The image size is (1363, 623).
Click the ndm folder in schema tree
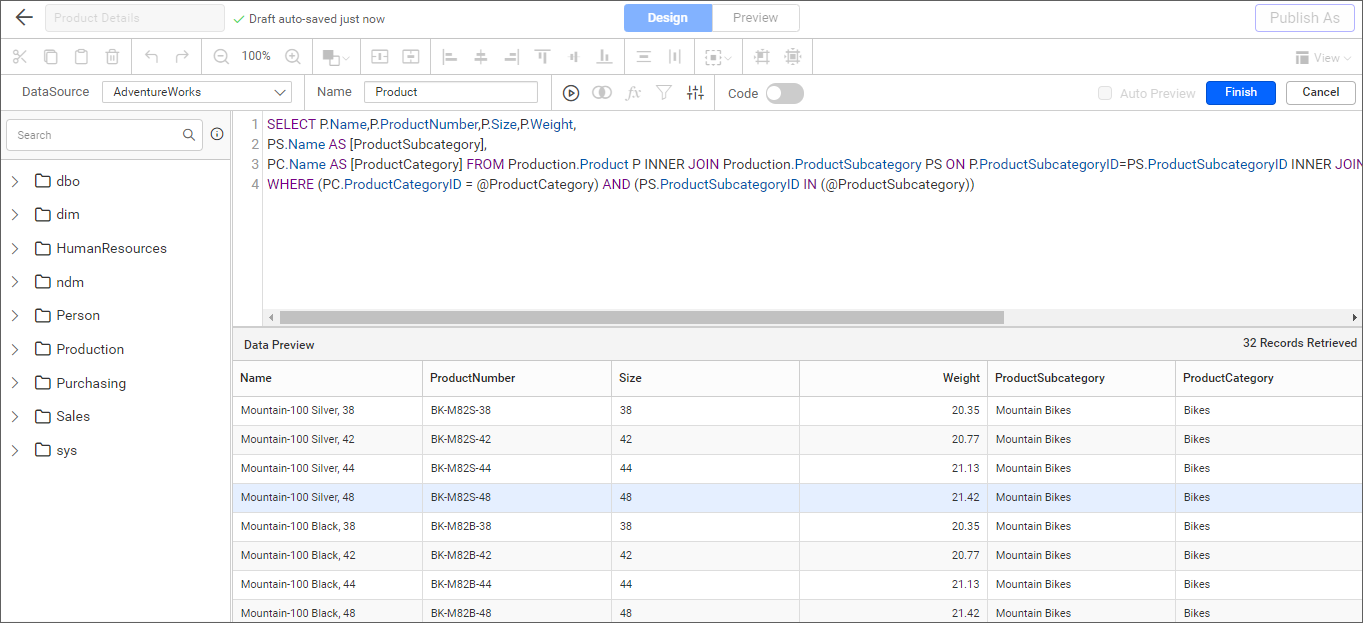point(60,282)
